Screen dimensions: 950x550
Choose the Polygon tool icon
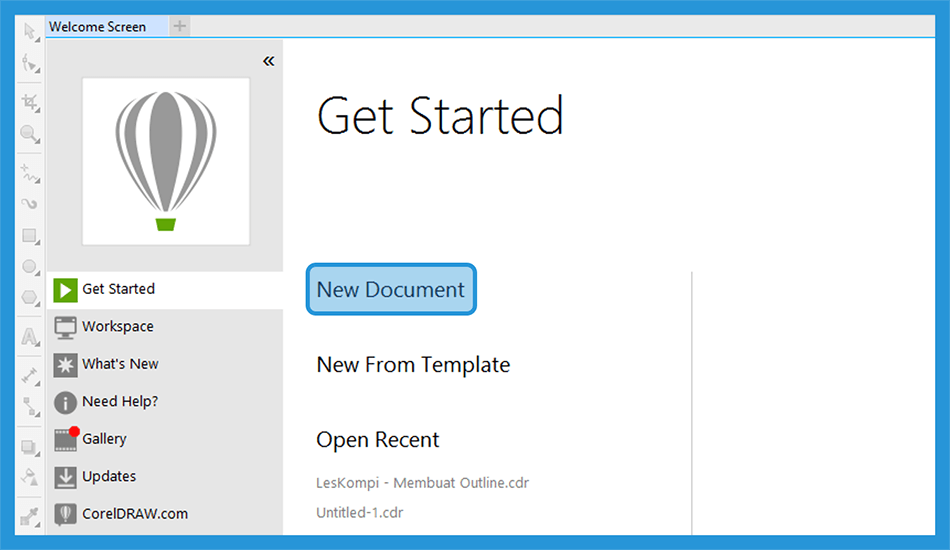(29, 297)
